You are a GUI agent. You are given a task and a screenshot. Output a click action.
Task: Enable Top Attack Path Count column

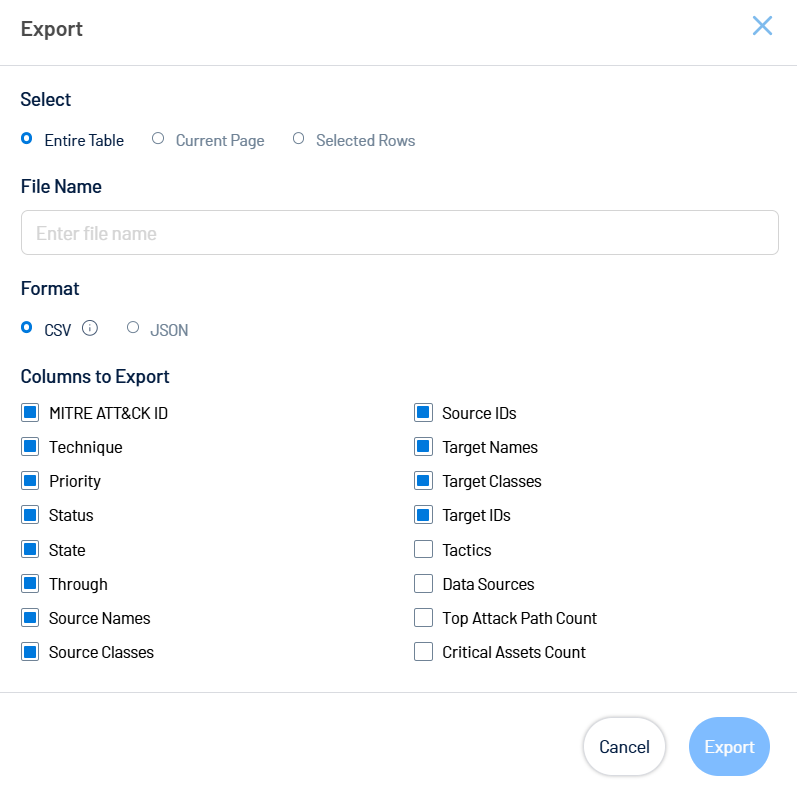(424, 618)
